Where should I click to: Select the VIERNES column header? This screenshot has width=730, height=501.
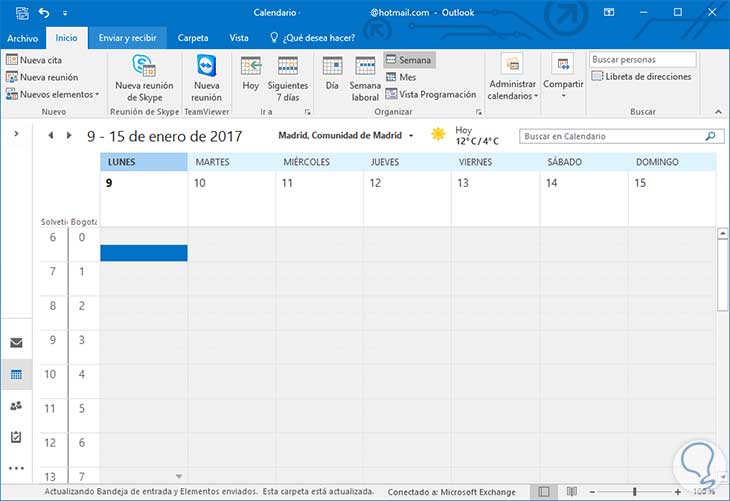click(x=495, y=162)
